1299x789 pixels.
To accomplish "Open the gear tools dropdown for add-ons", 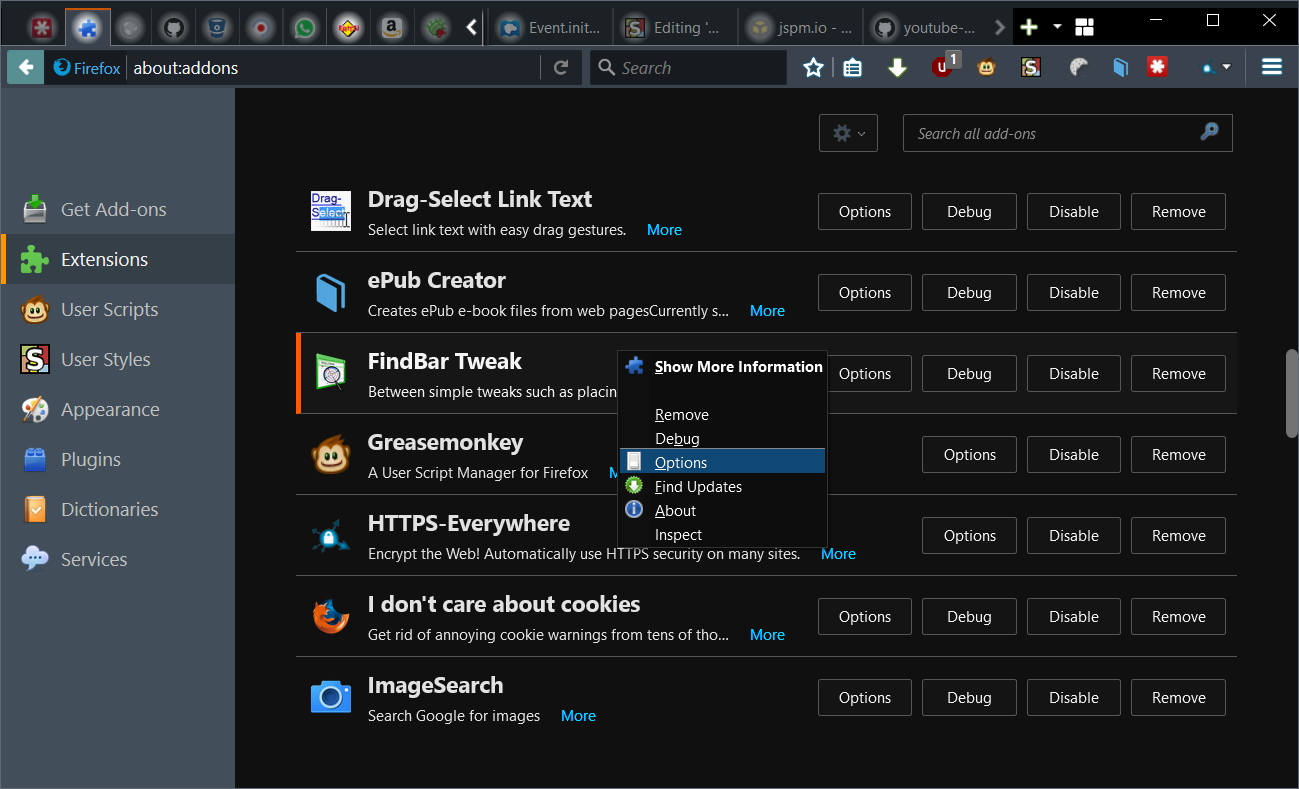I will [x=848, y=133].
